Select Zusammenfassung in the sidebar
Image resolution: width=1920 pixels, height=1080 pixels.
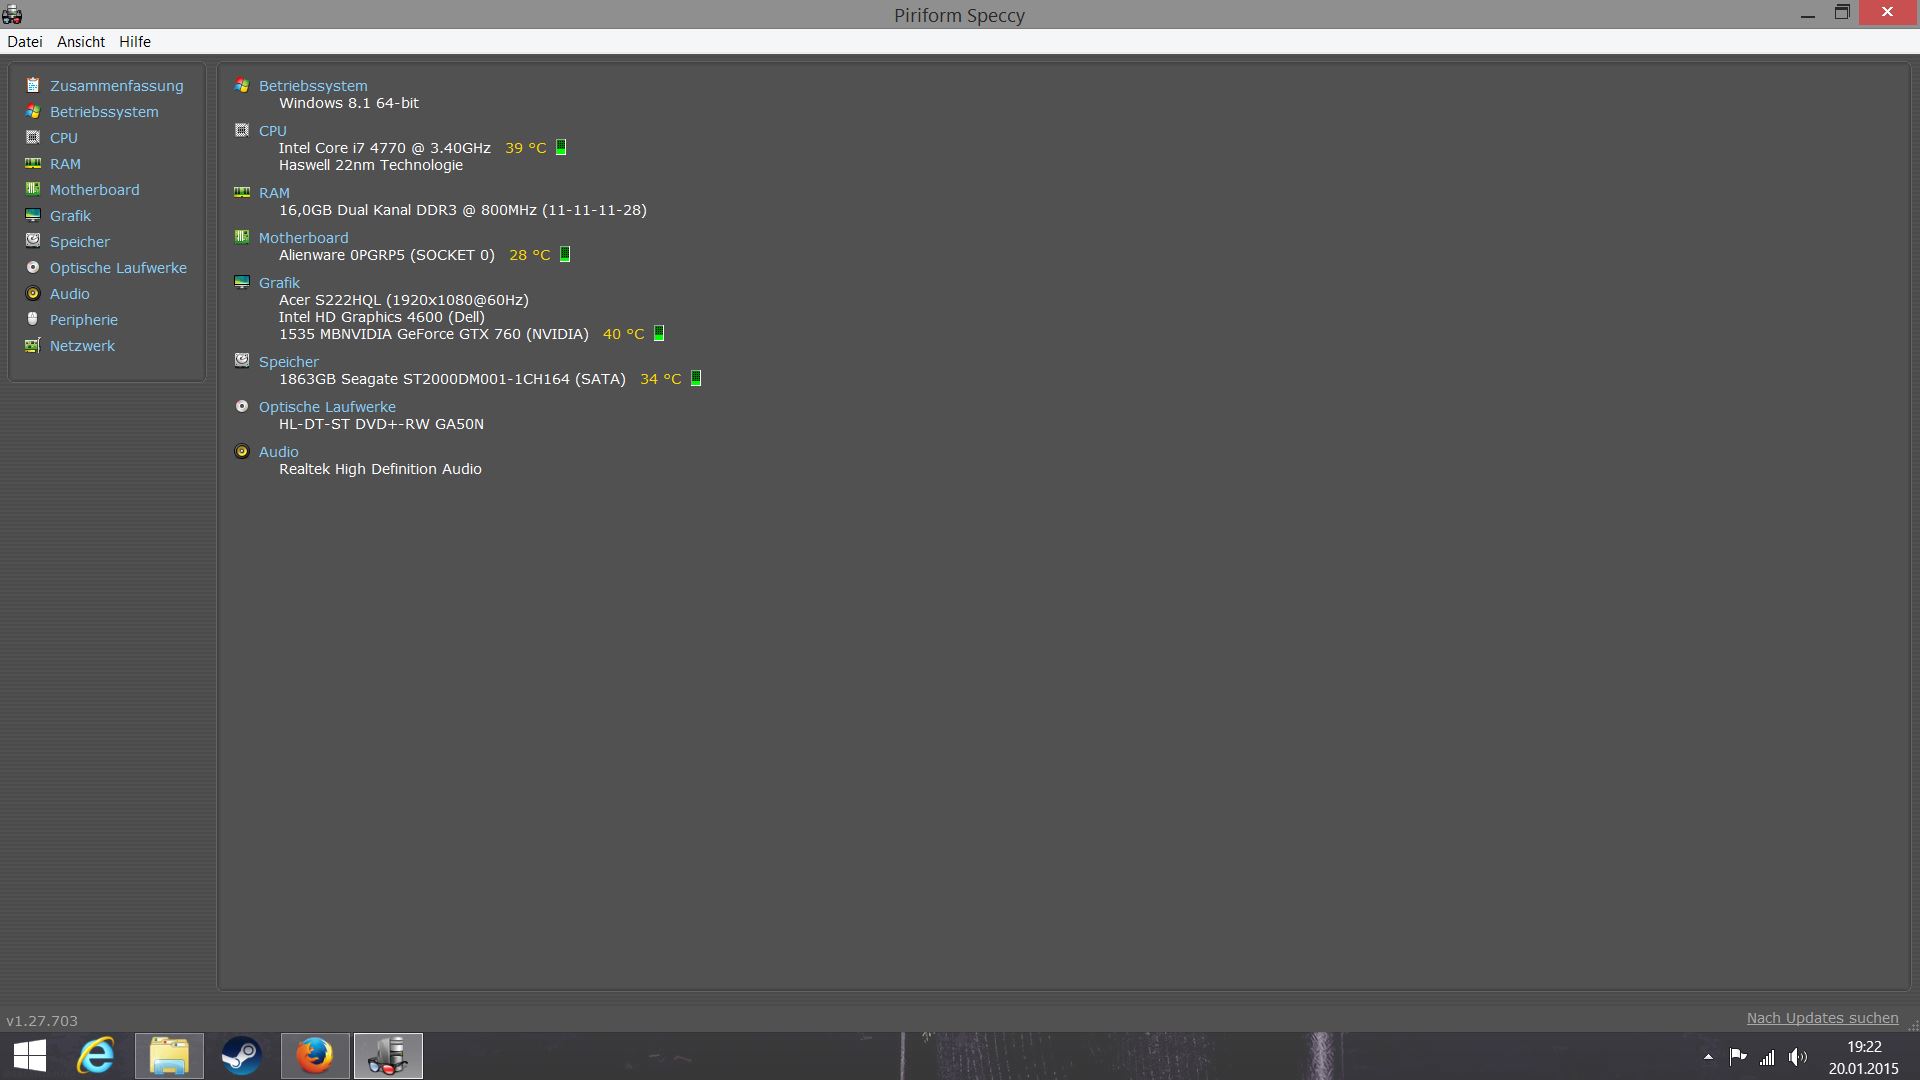(116, 86)
